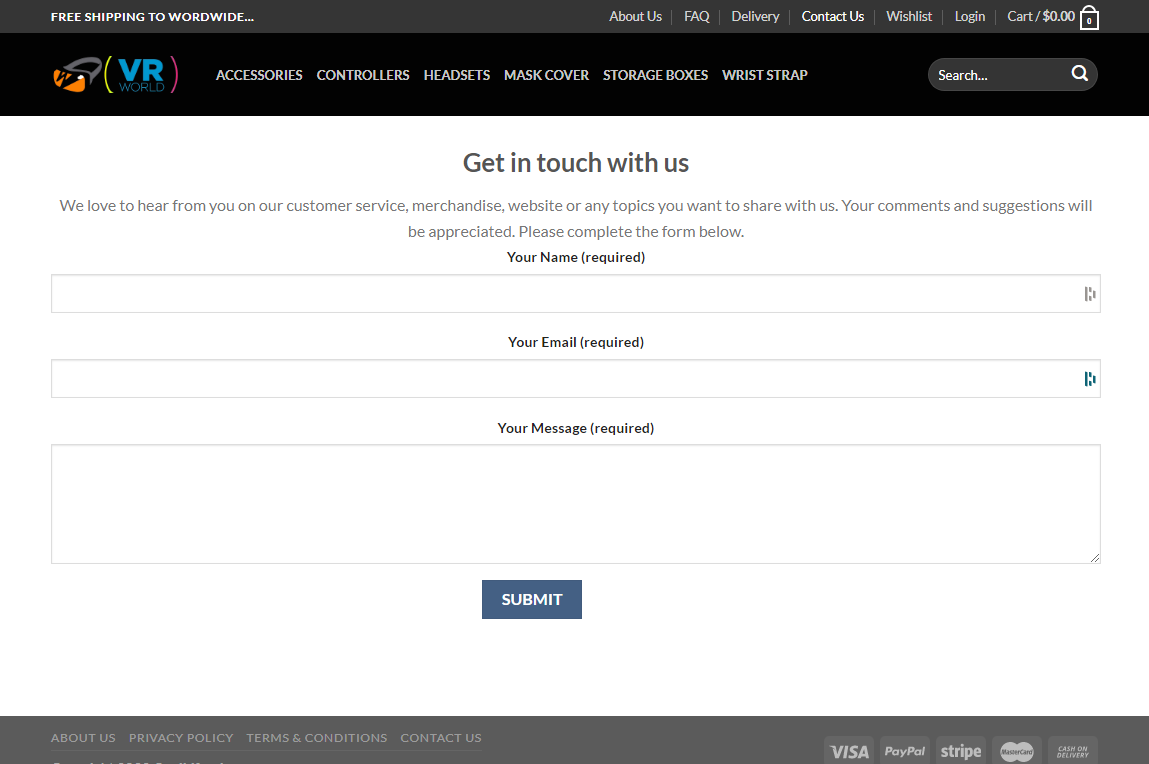Go to Headsets category
1149x764 pixels.
click(x=457, y=75)
